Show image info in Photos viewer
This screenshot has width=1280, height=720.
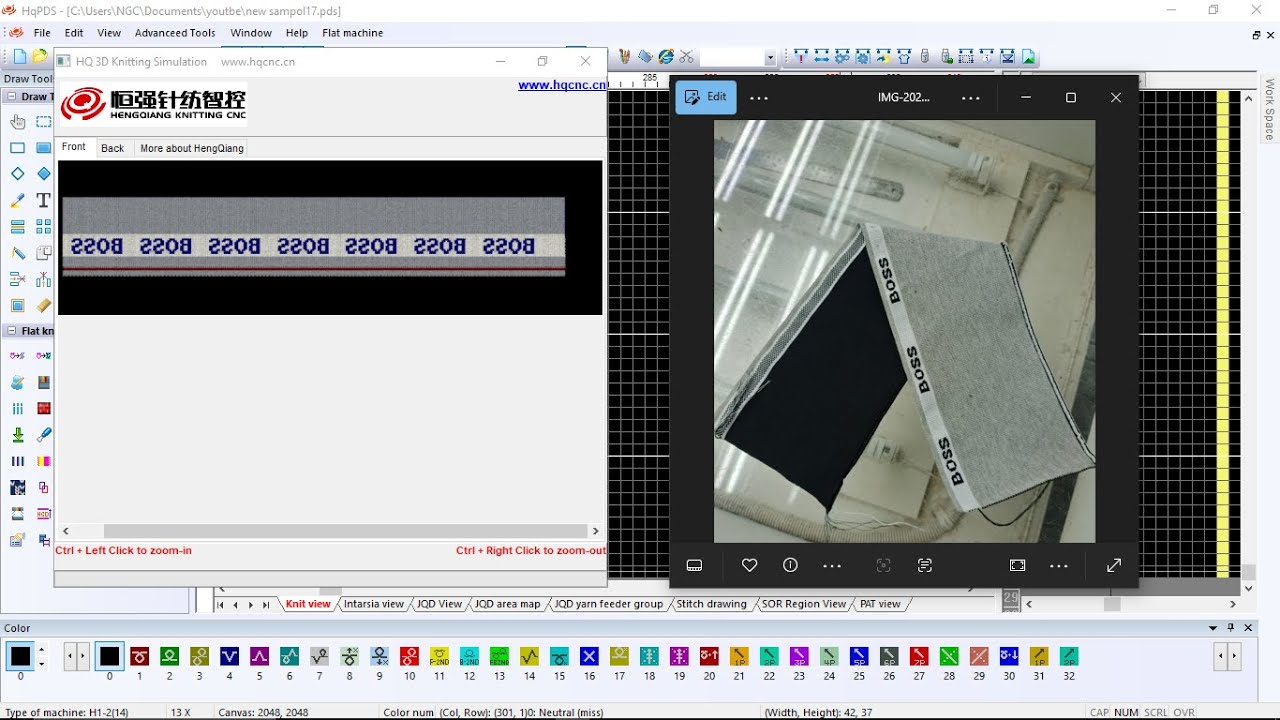coord(790,565)
